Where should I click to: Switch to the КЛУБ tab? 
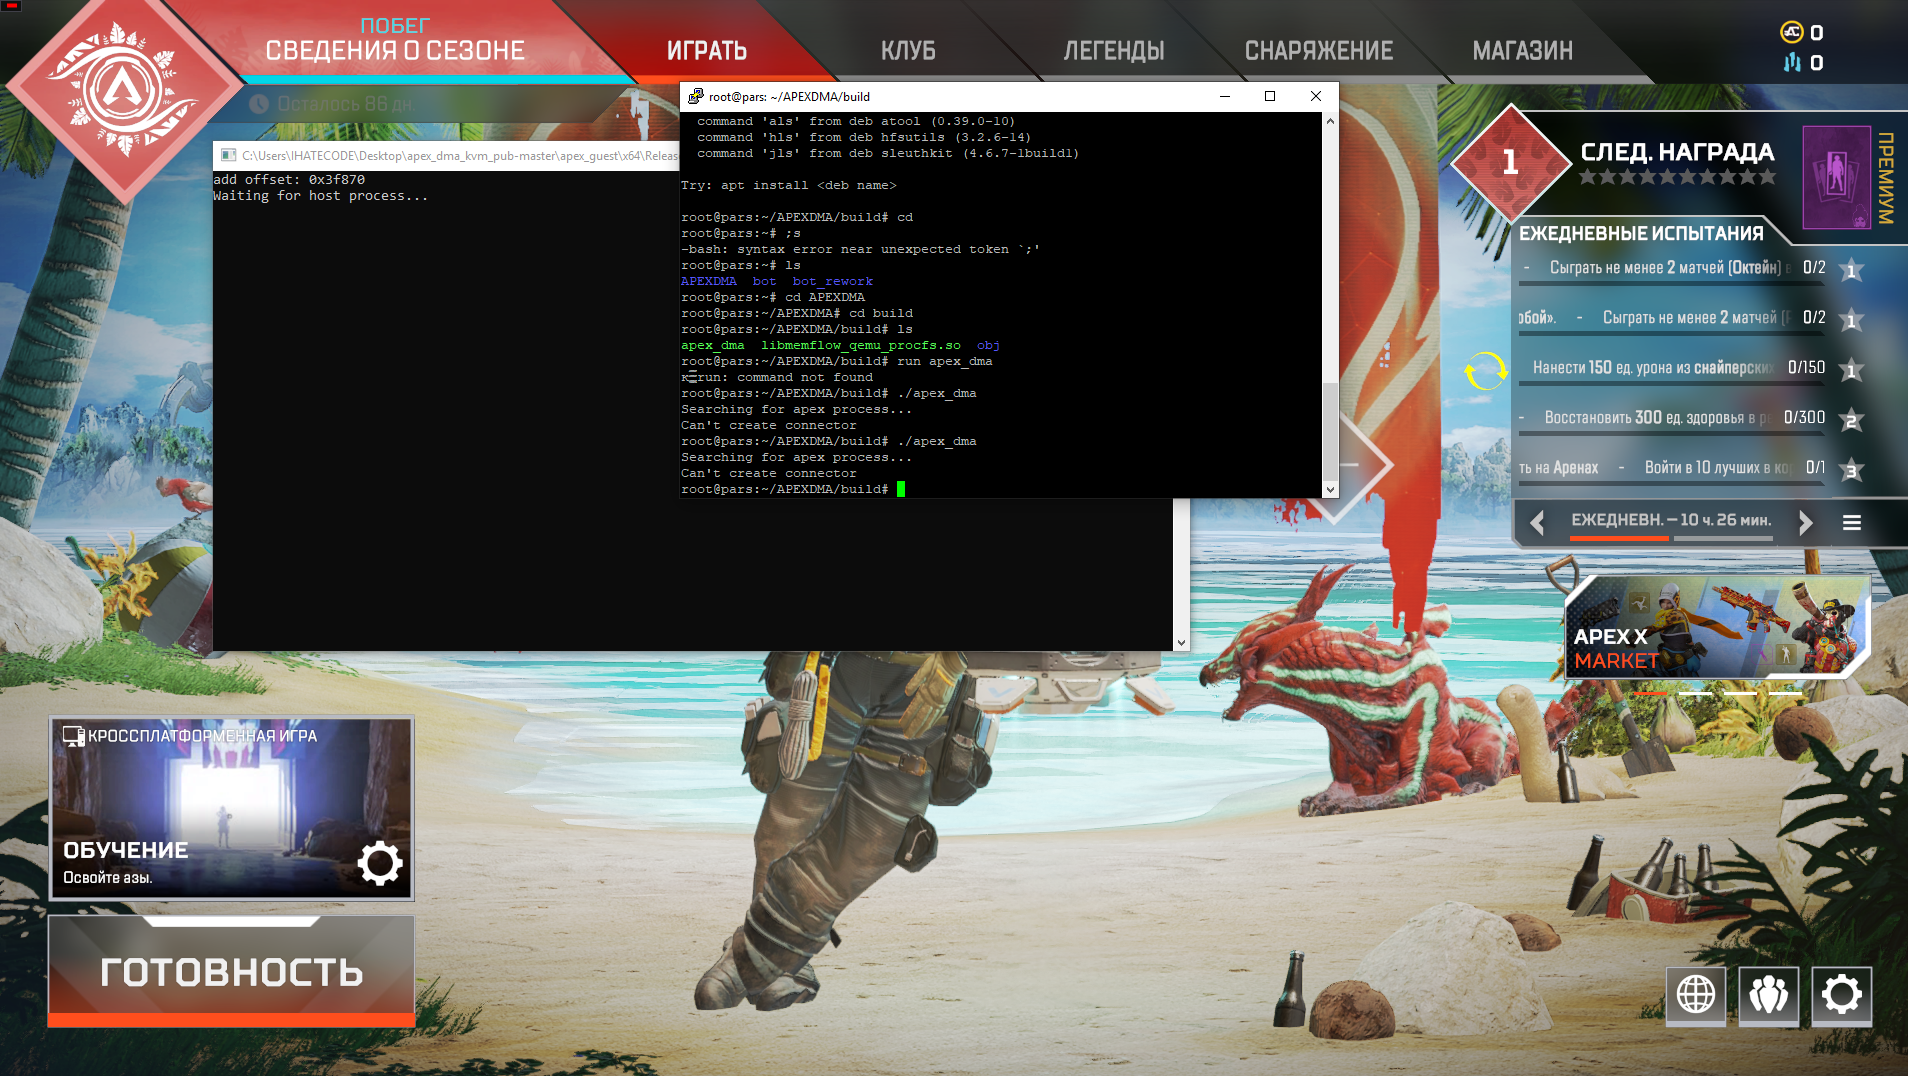908,50
